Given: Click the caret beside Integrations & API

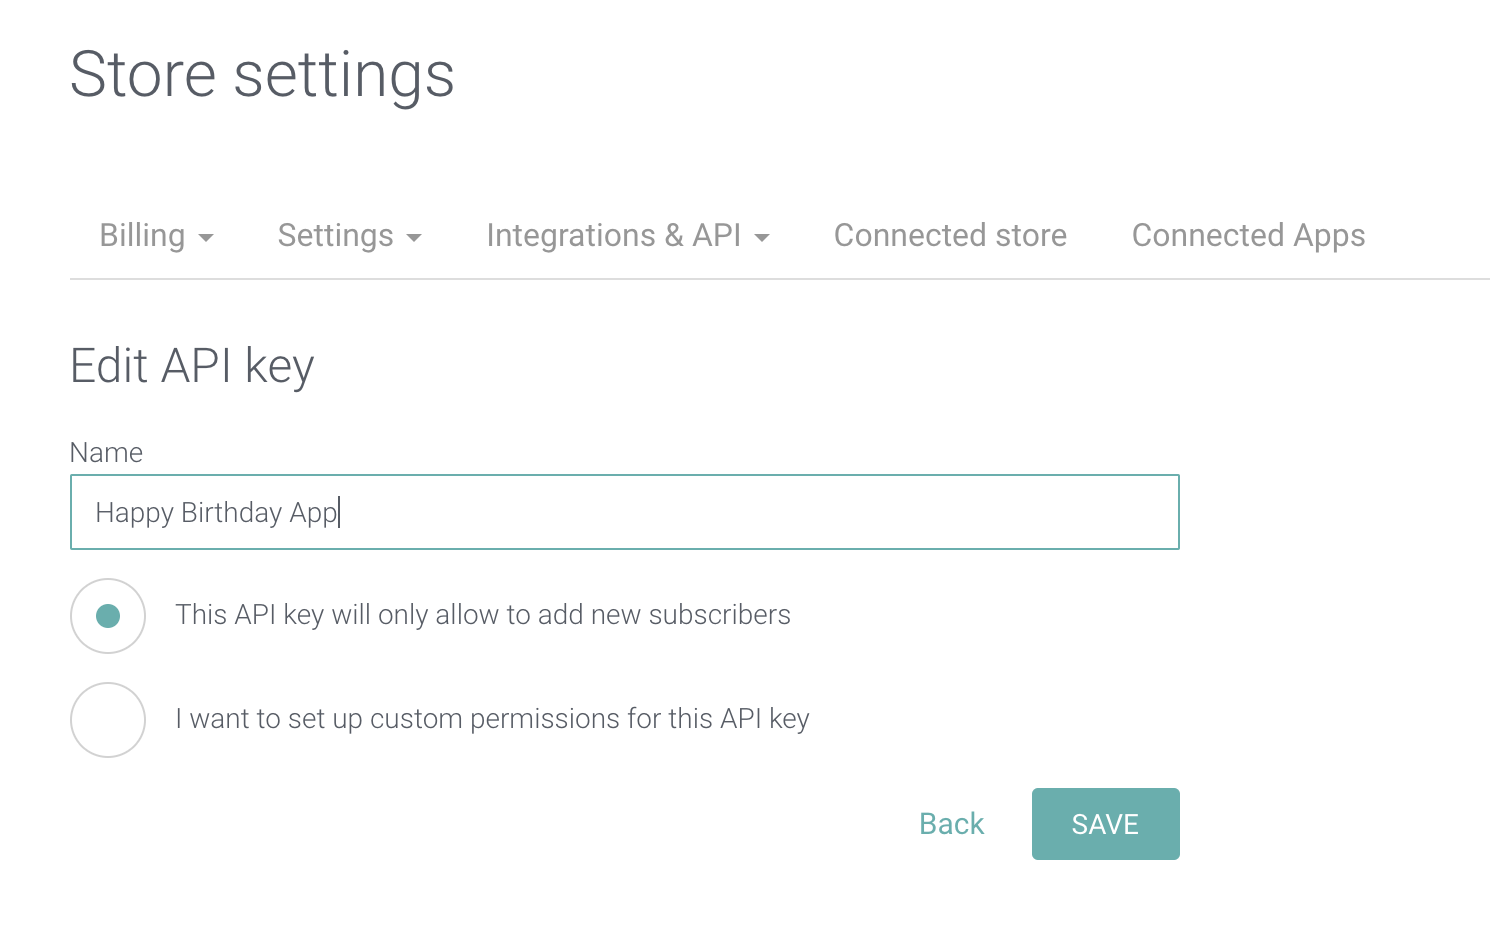Looking at the screenshot, I should tap(762, 238).
